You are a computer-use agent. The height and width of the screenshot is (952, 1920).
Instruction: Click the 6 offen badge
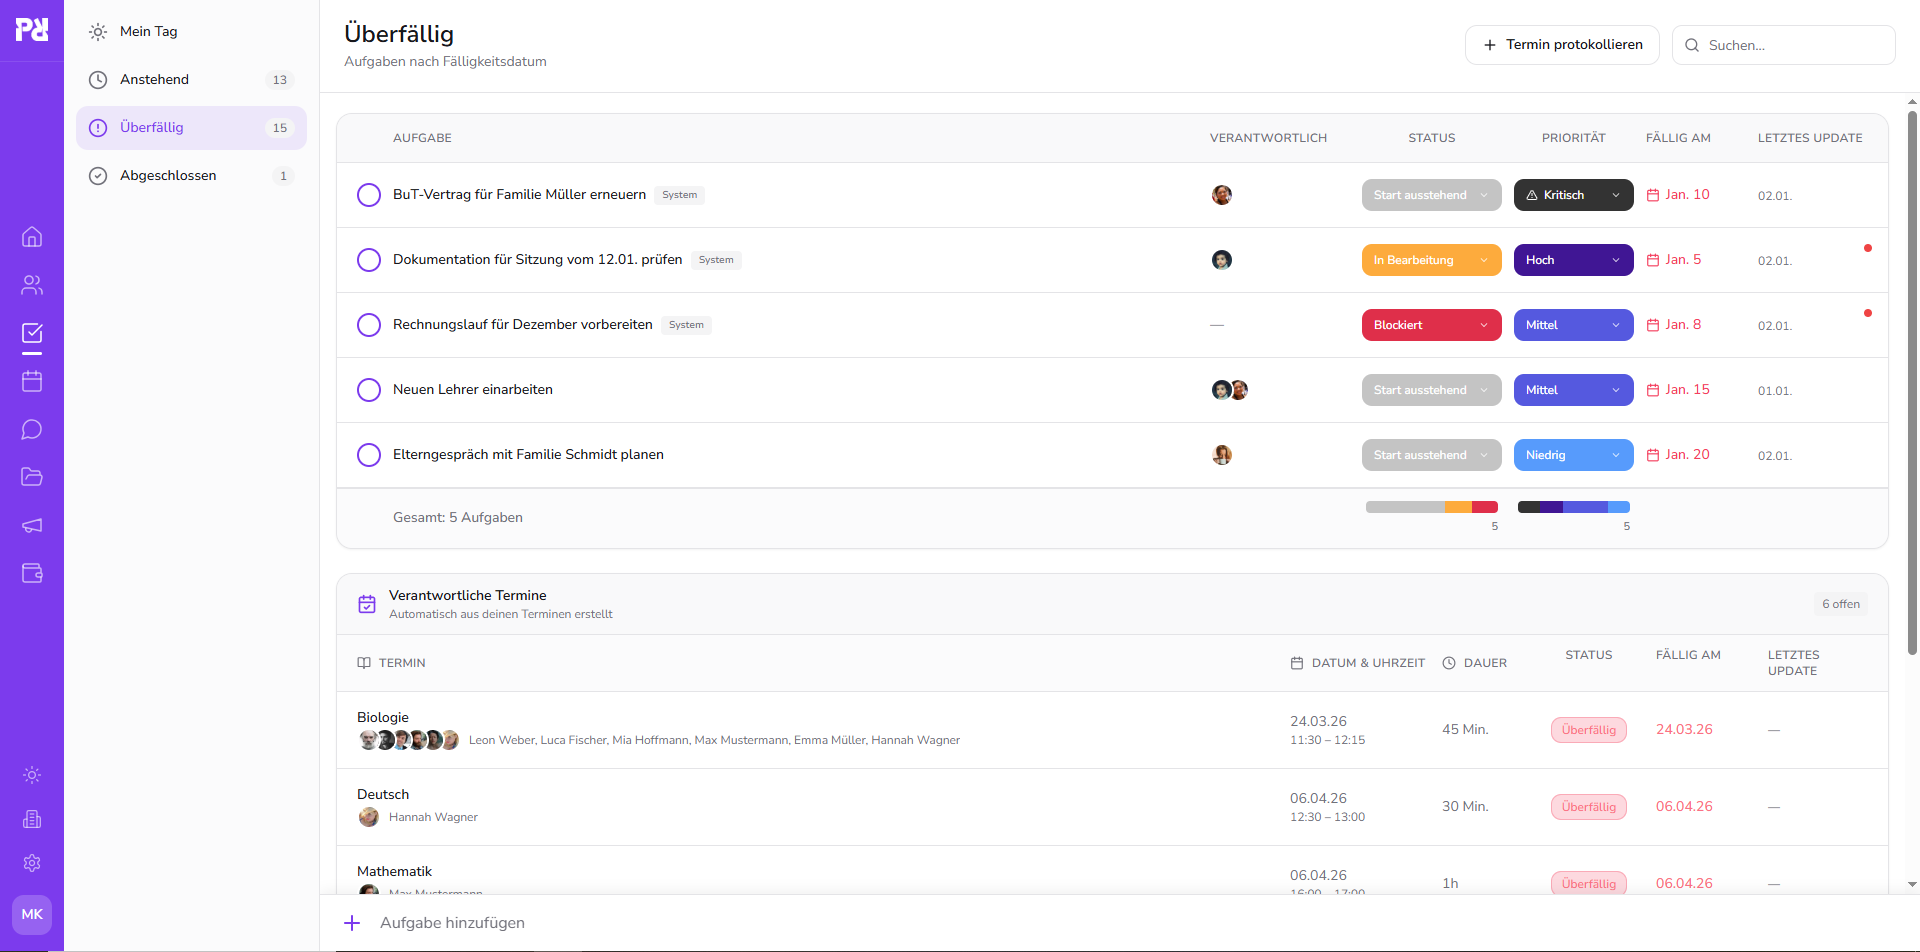tap(1840, 604)
